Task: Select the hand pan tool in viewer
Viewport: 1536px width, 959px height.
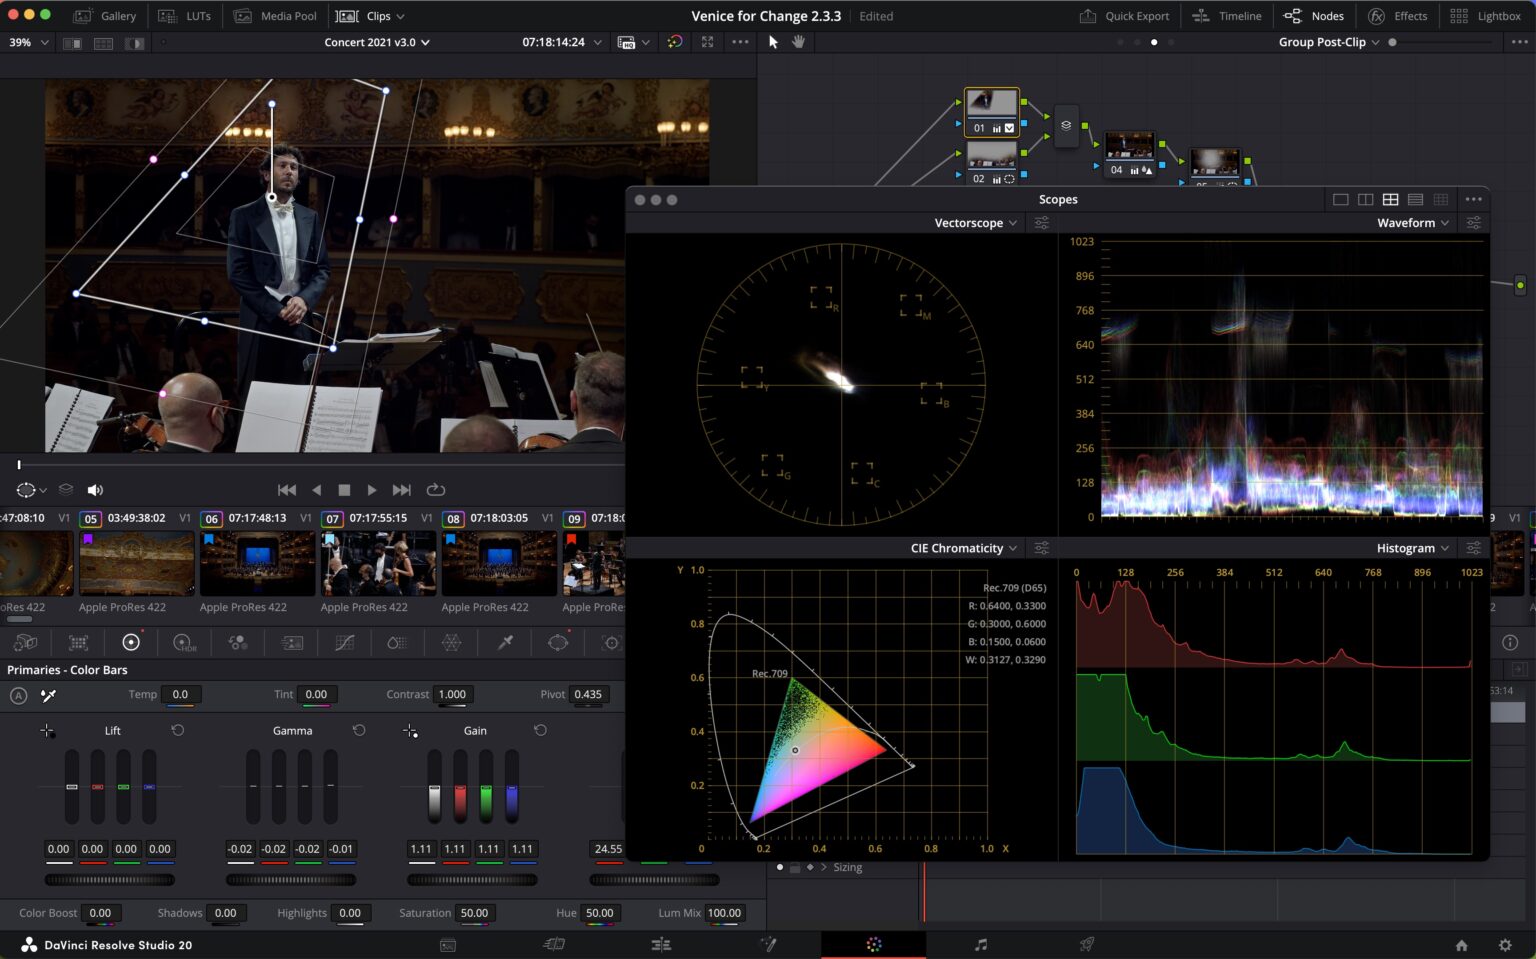Action: pos(798,42)
